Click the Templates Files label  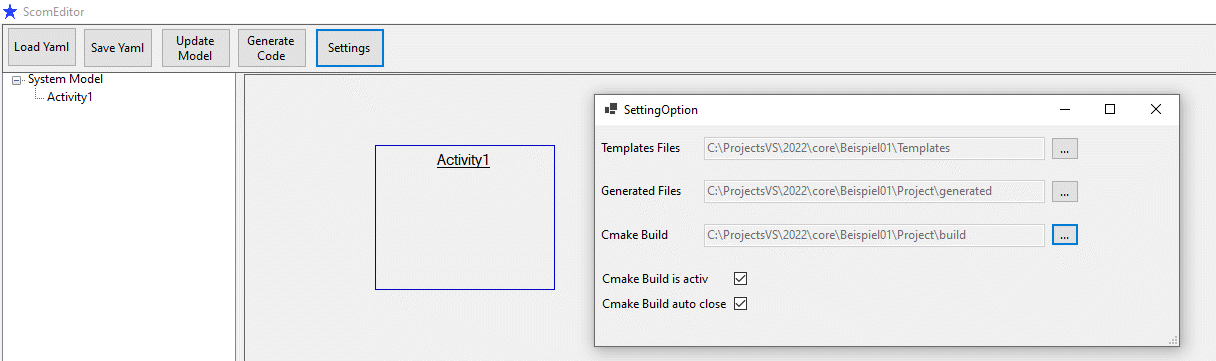(641, 148)
